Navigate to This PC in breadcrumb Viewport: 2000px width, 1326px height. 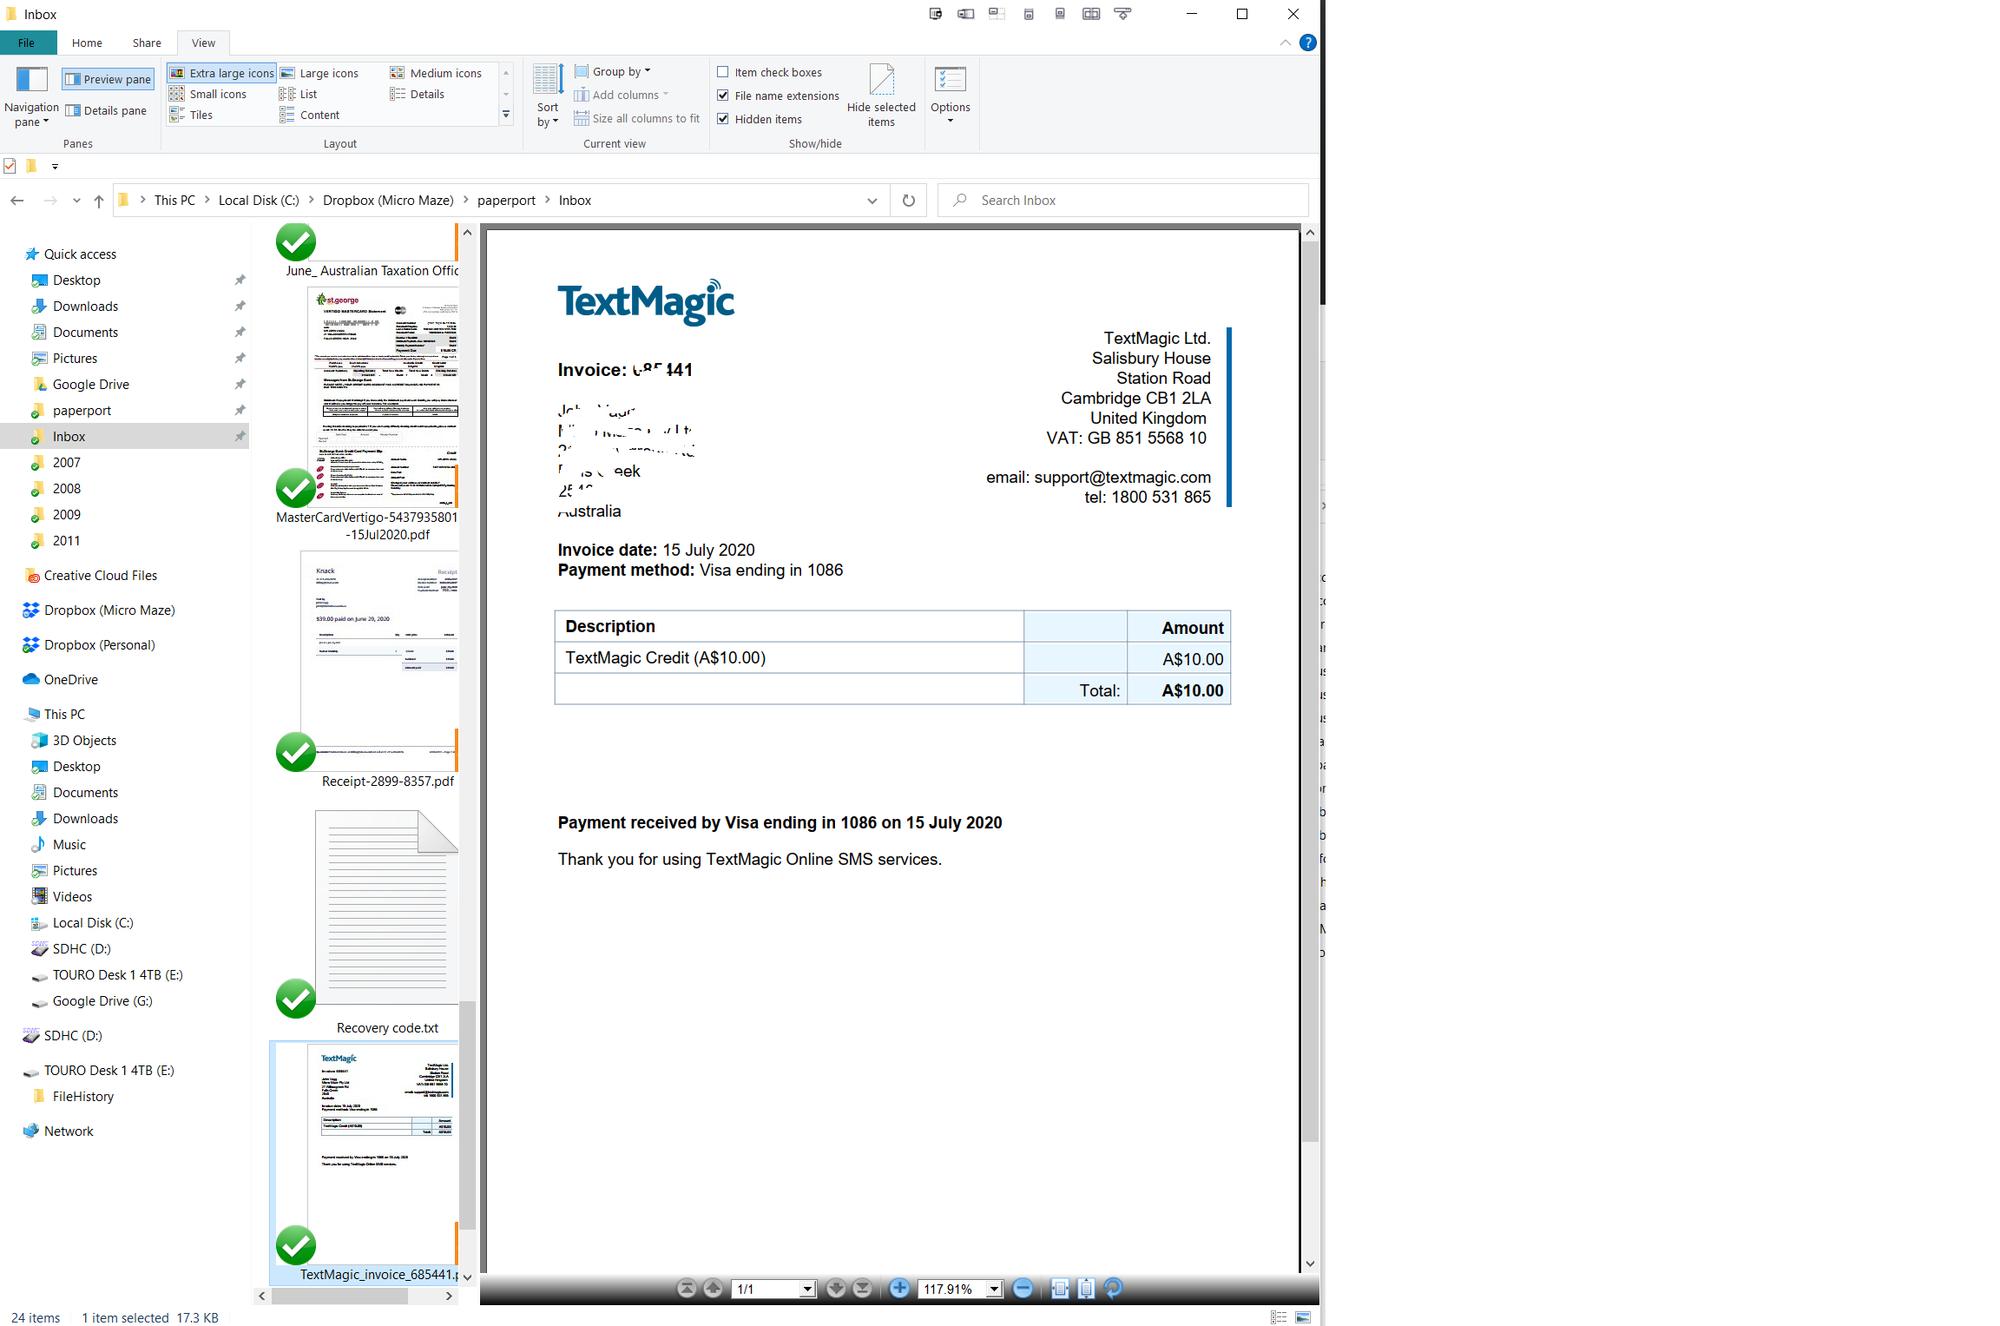pyautogui.click(x=174, y=200)
